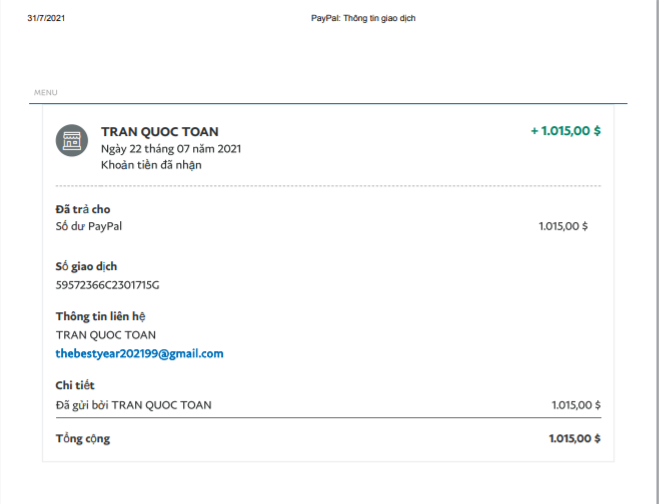659x504 pixels.
Task: Click the amount beside Số dư PayPal
Action: 563,226
